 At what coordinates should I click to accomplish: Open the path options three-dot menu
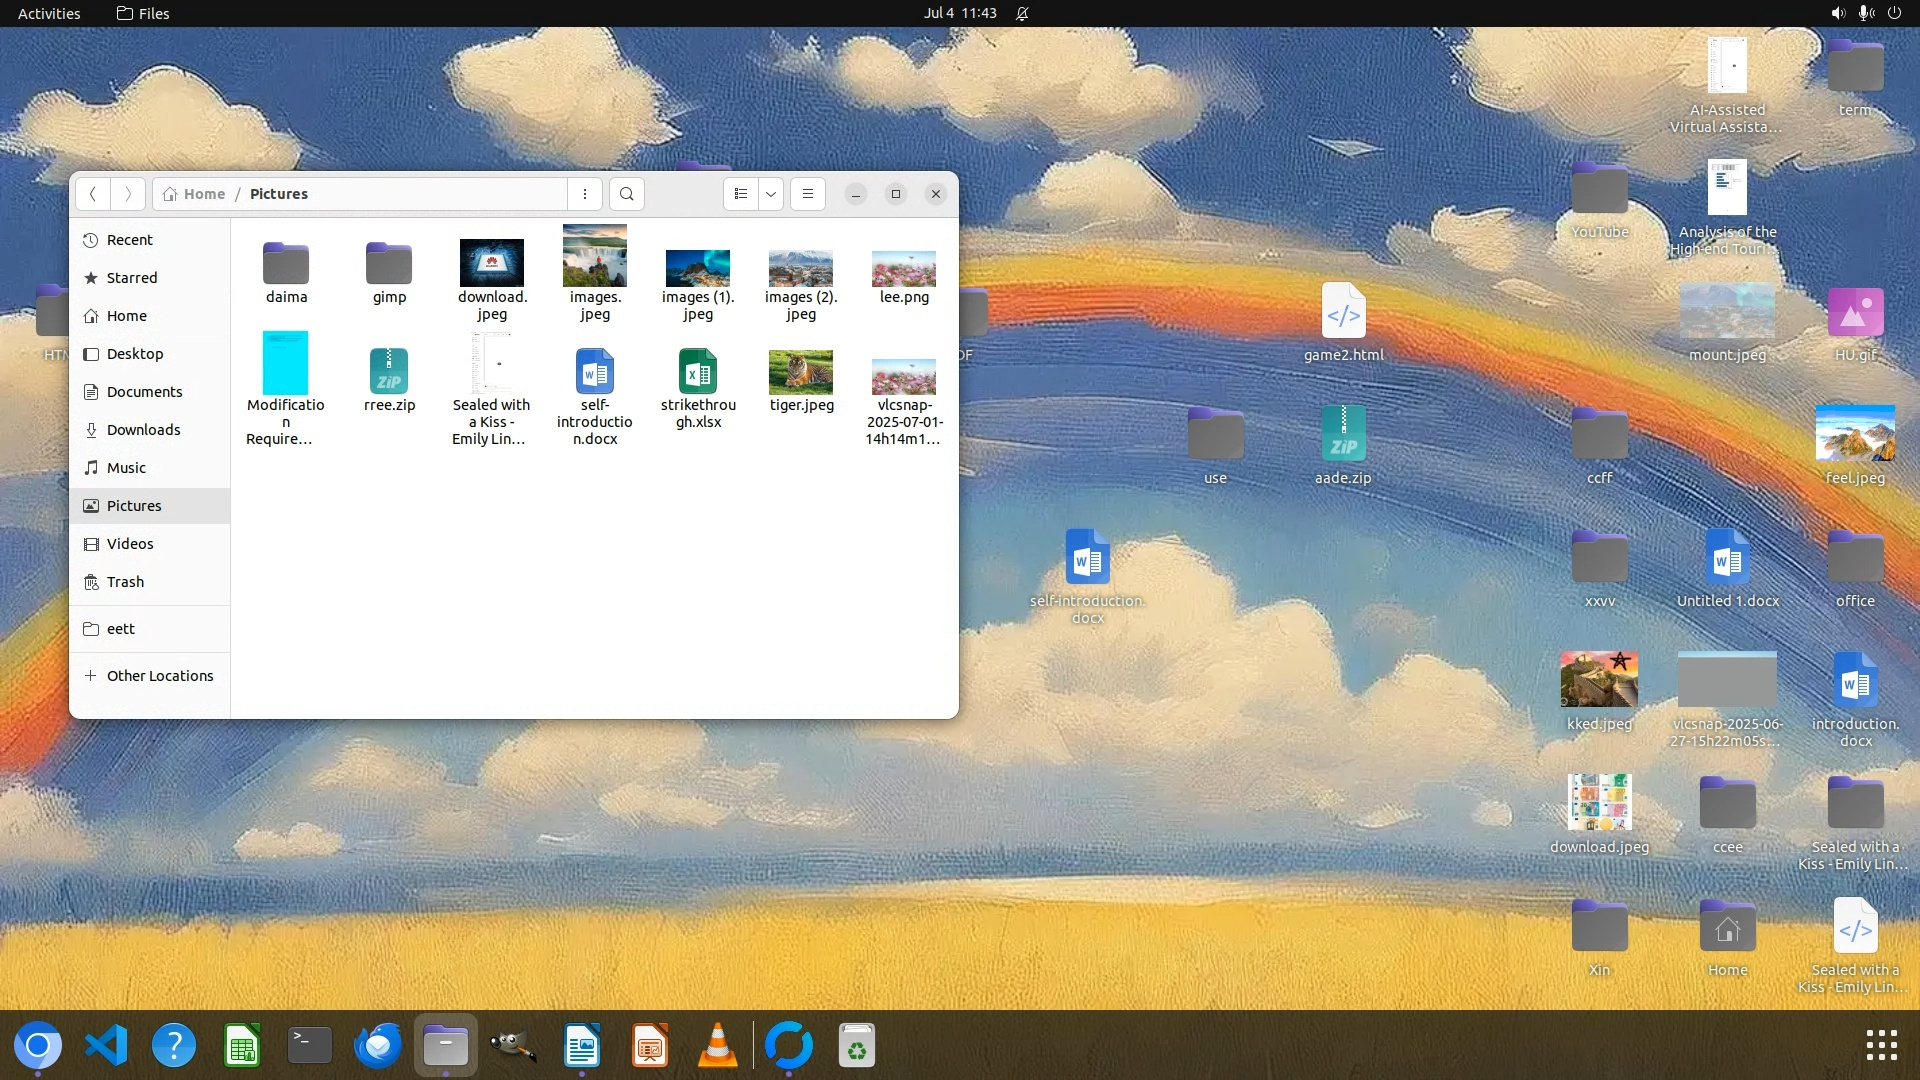(585, 194)
